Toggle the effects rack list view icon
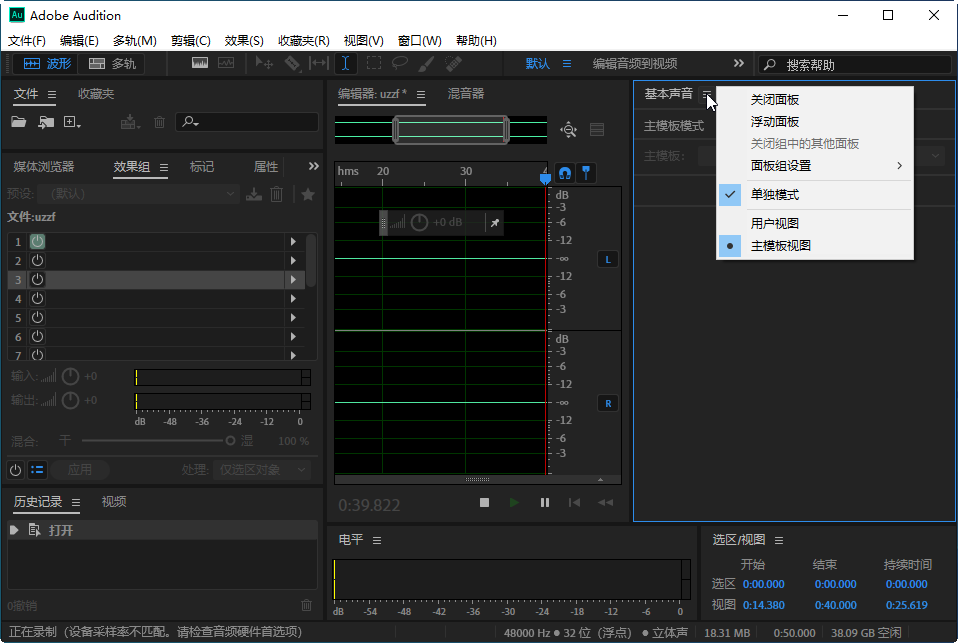Viewport: 958px width, 643px height. pyautogui.click(x=37, y=469)
